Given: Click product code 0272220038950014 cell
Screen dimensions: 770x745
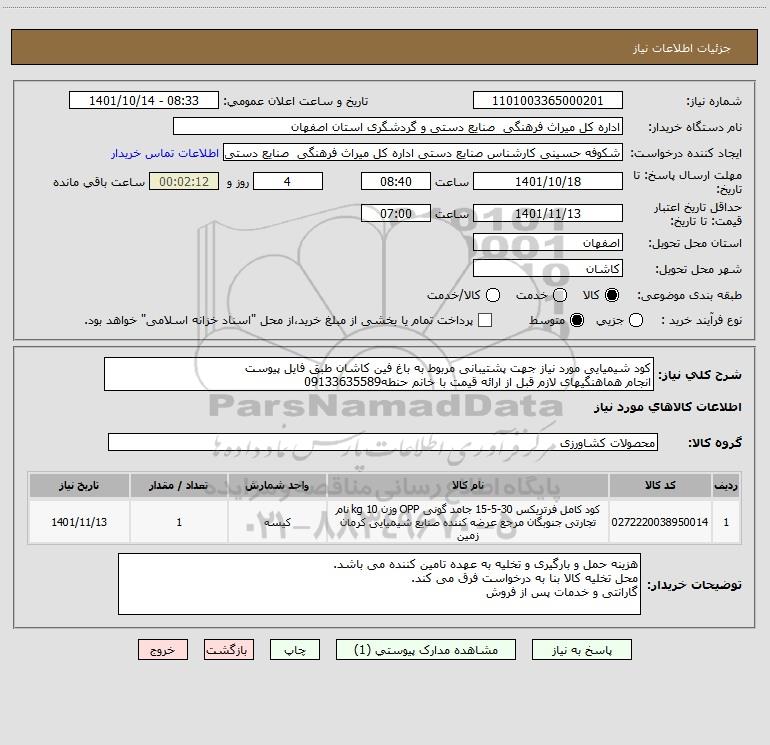Looking at the screenshot, I should tap(660, 522).
